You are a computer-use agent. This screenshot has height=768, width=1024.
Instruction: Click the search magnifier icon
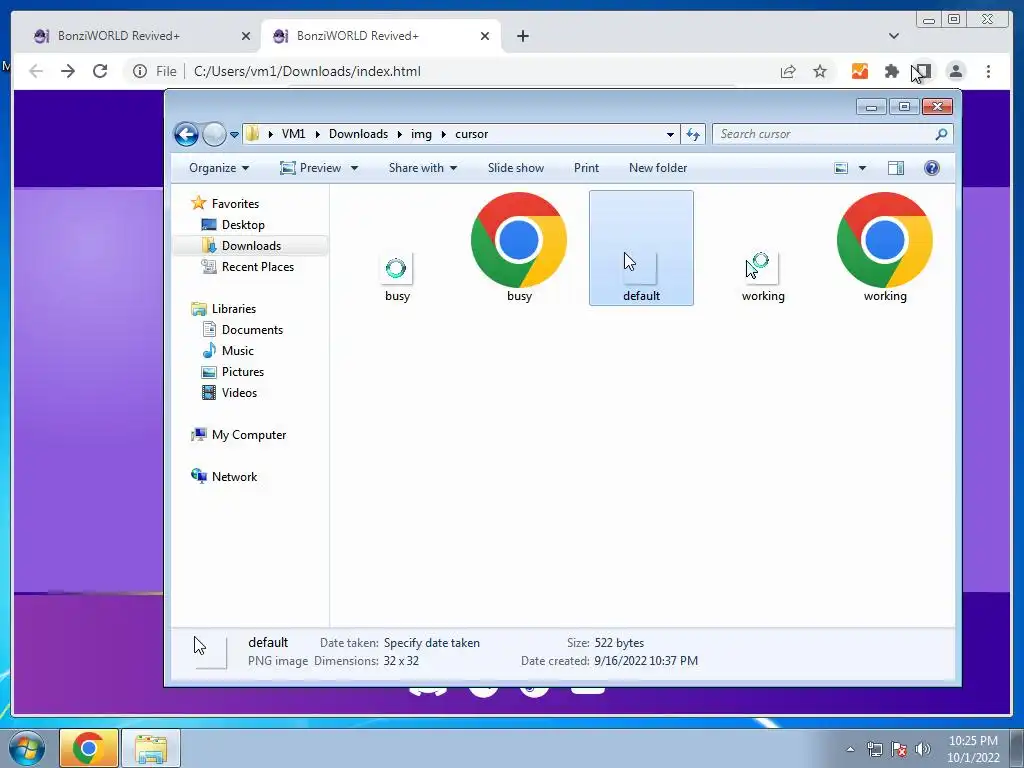[941, 134]
